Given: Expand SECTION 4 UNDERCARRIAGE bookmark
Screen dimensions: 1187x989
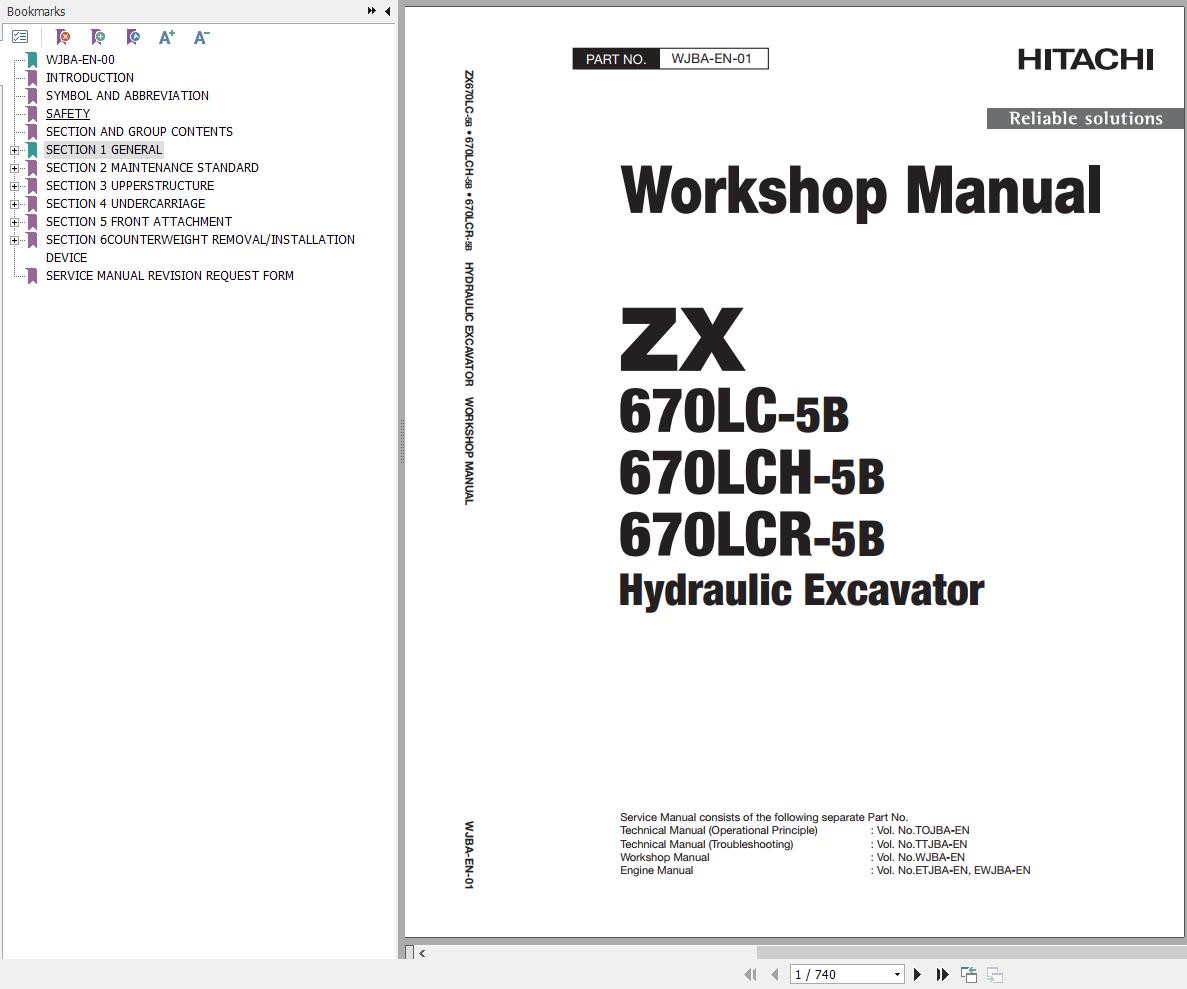Looking at the screenshot, I should pos(14,204).
